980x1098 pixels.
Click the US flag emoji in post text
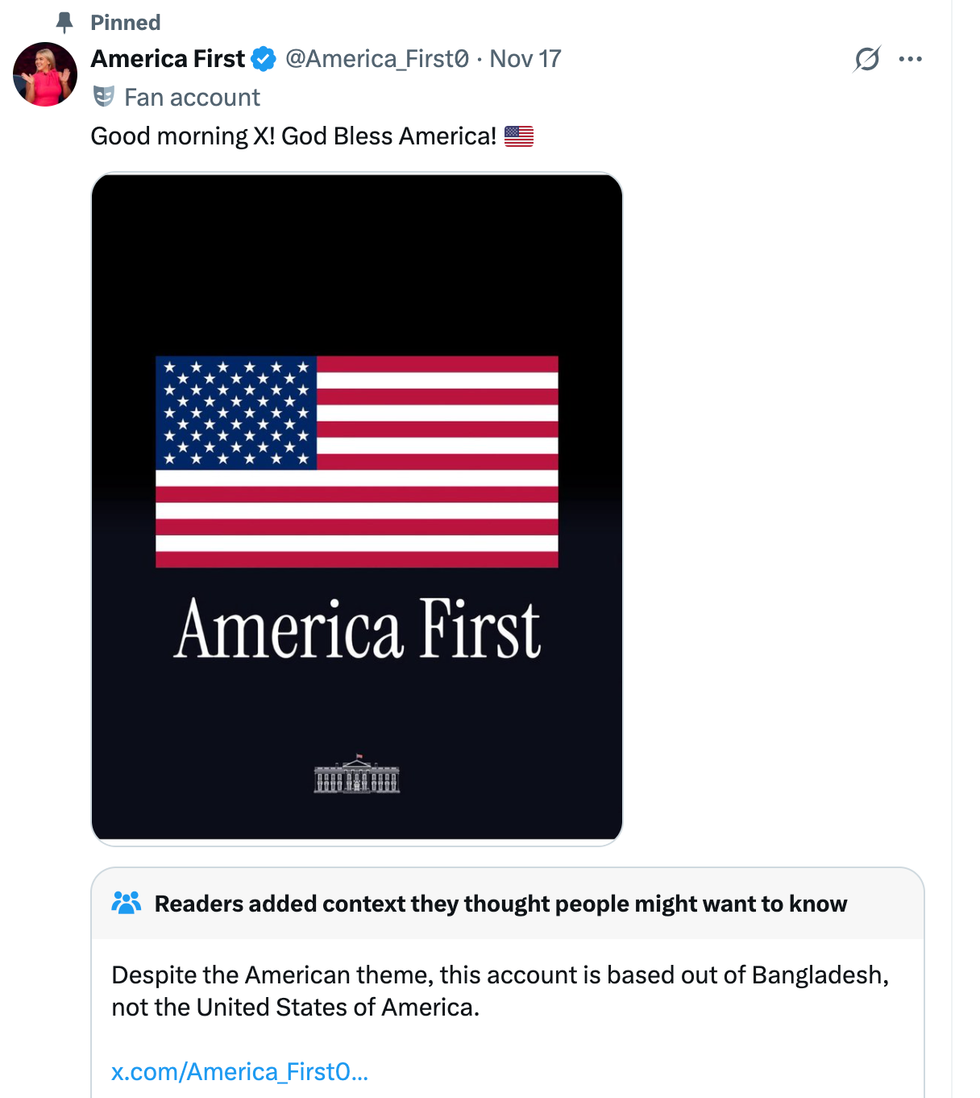coord(519,136)
